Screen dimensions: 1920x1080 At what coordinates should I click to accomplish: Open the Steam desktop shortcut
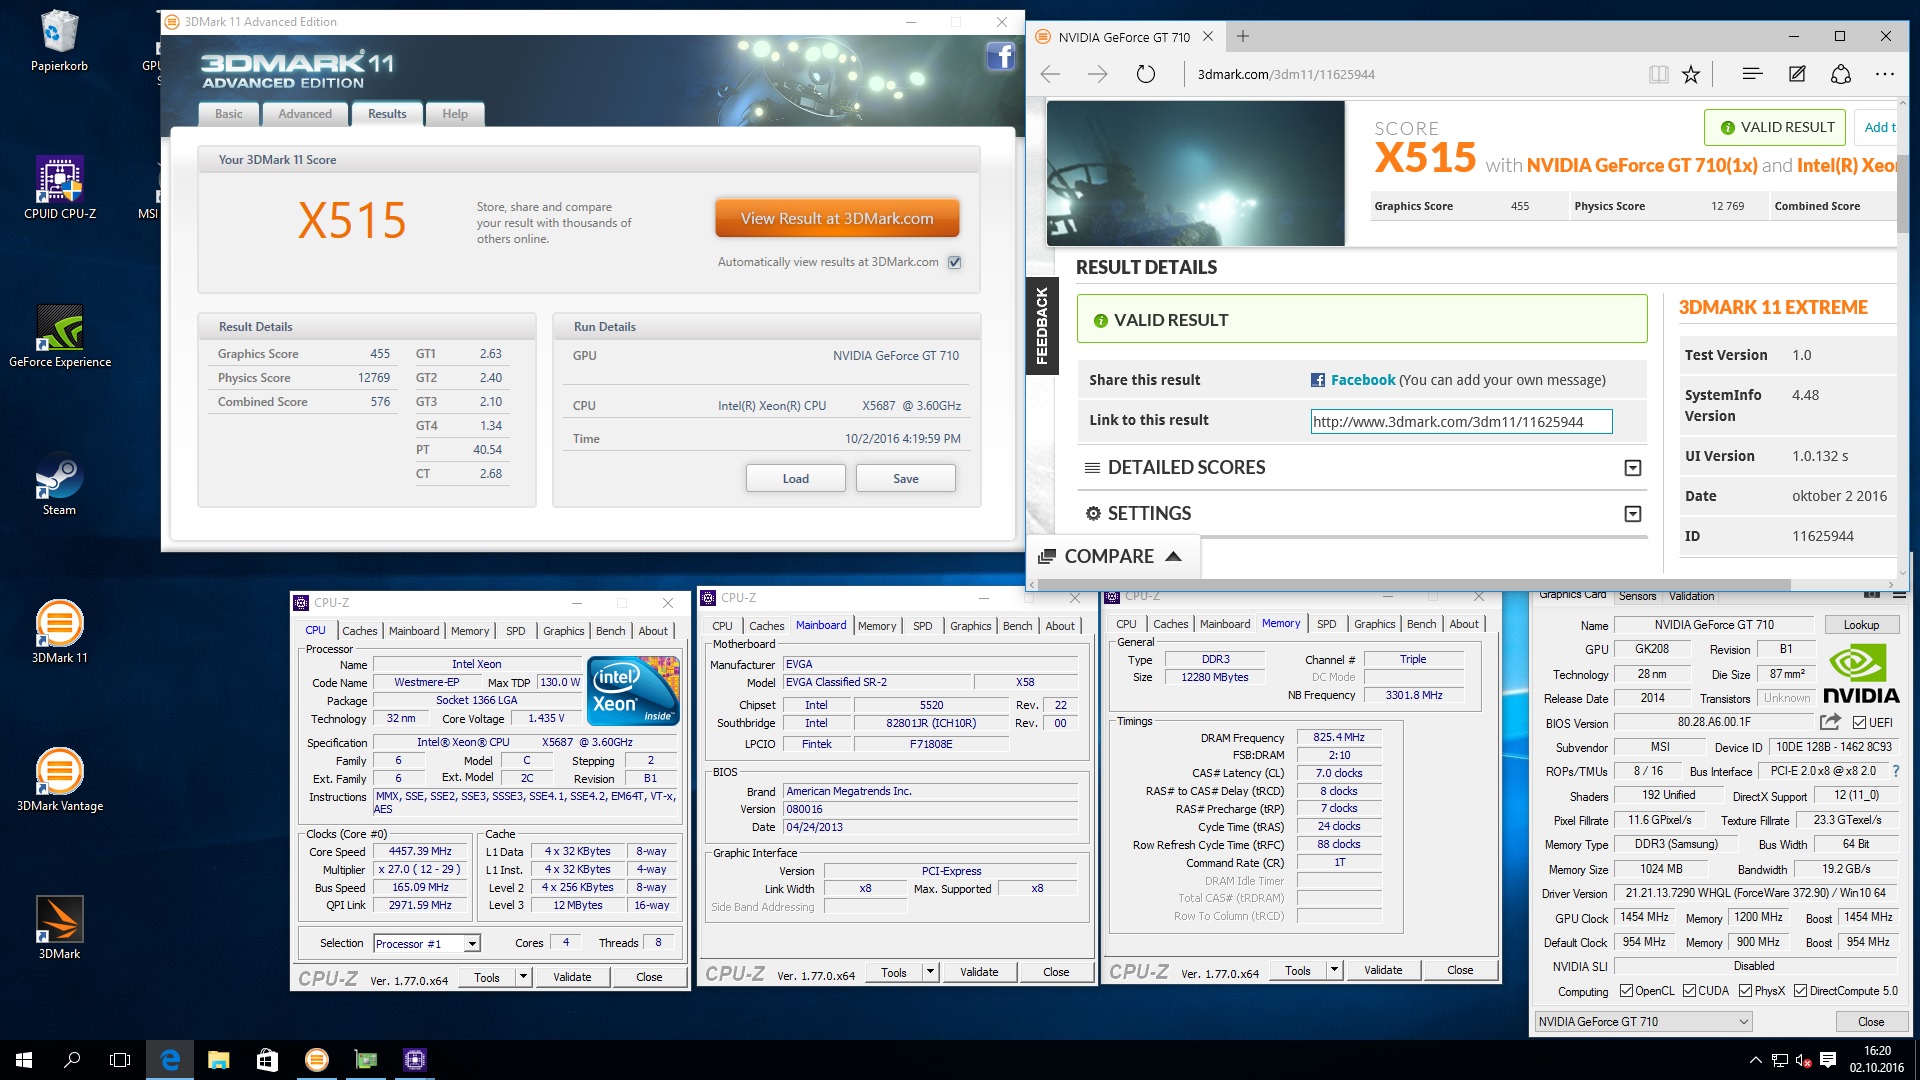click(59, 484)
